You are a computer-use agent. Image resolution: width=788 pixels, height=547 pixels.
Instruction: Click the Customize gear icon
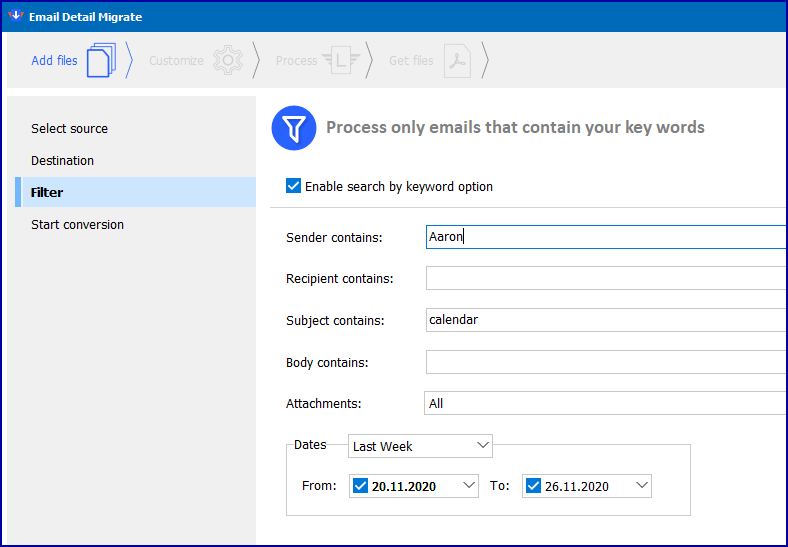point(228,60)
